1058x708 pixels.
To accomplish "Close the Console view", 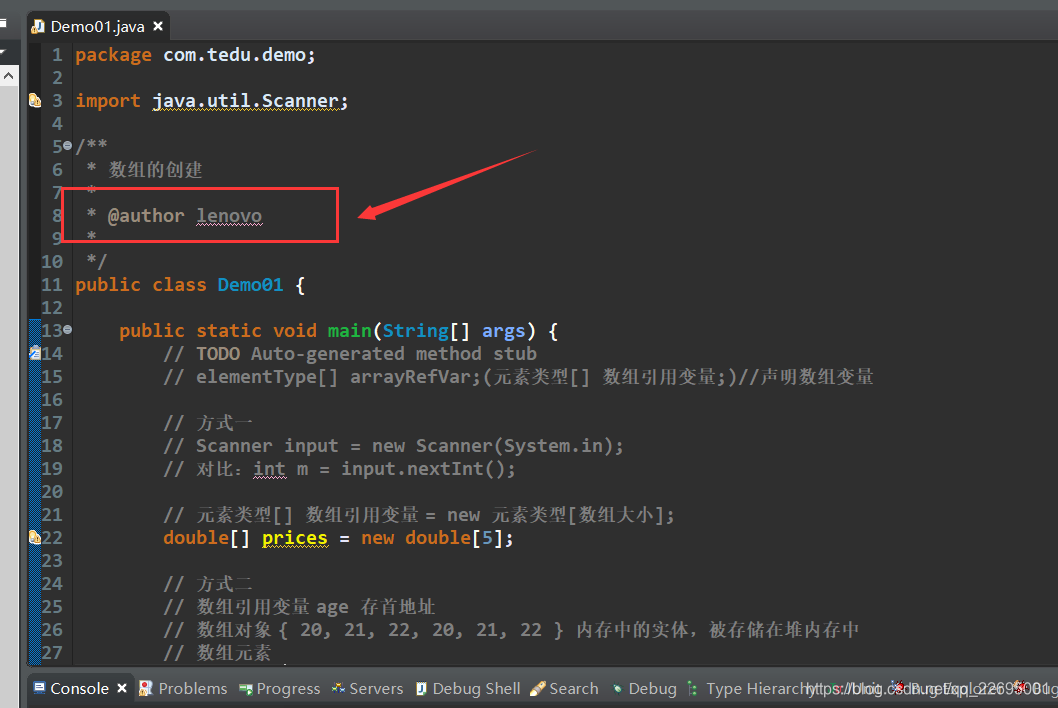I will tap(122, 688).
